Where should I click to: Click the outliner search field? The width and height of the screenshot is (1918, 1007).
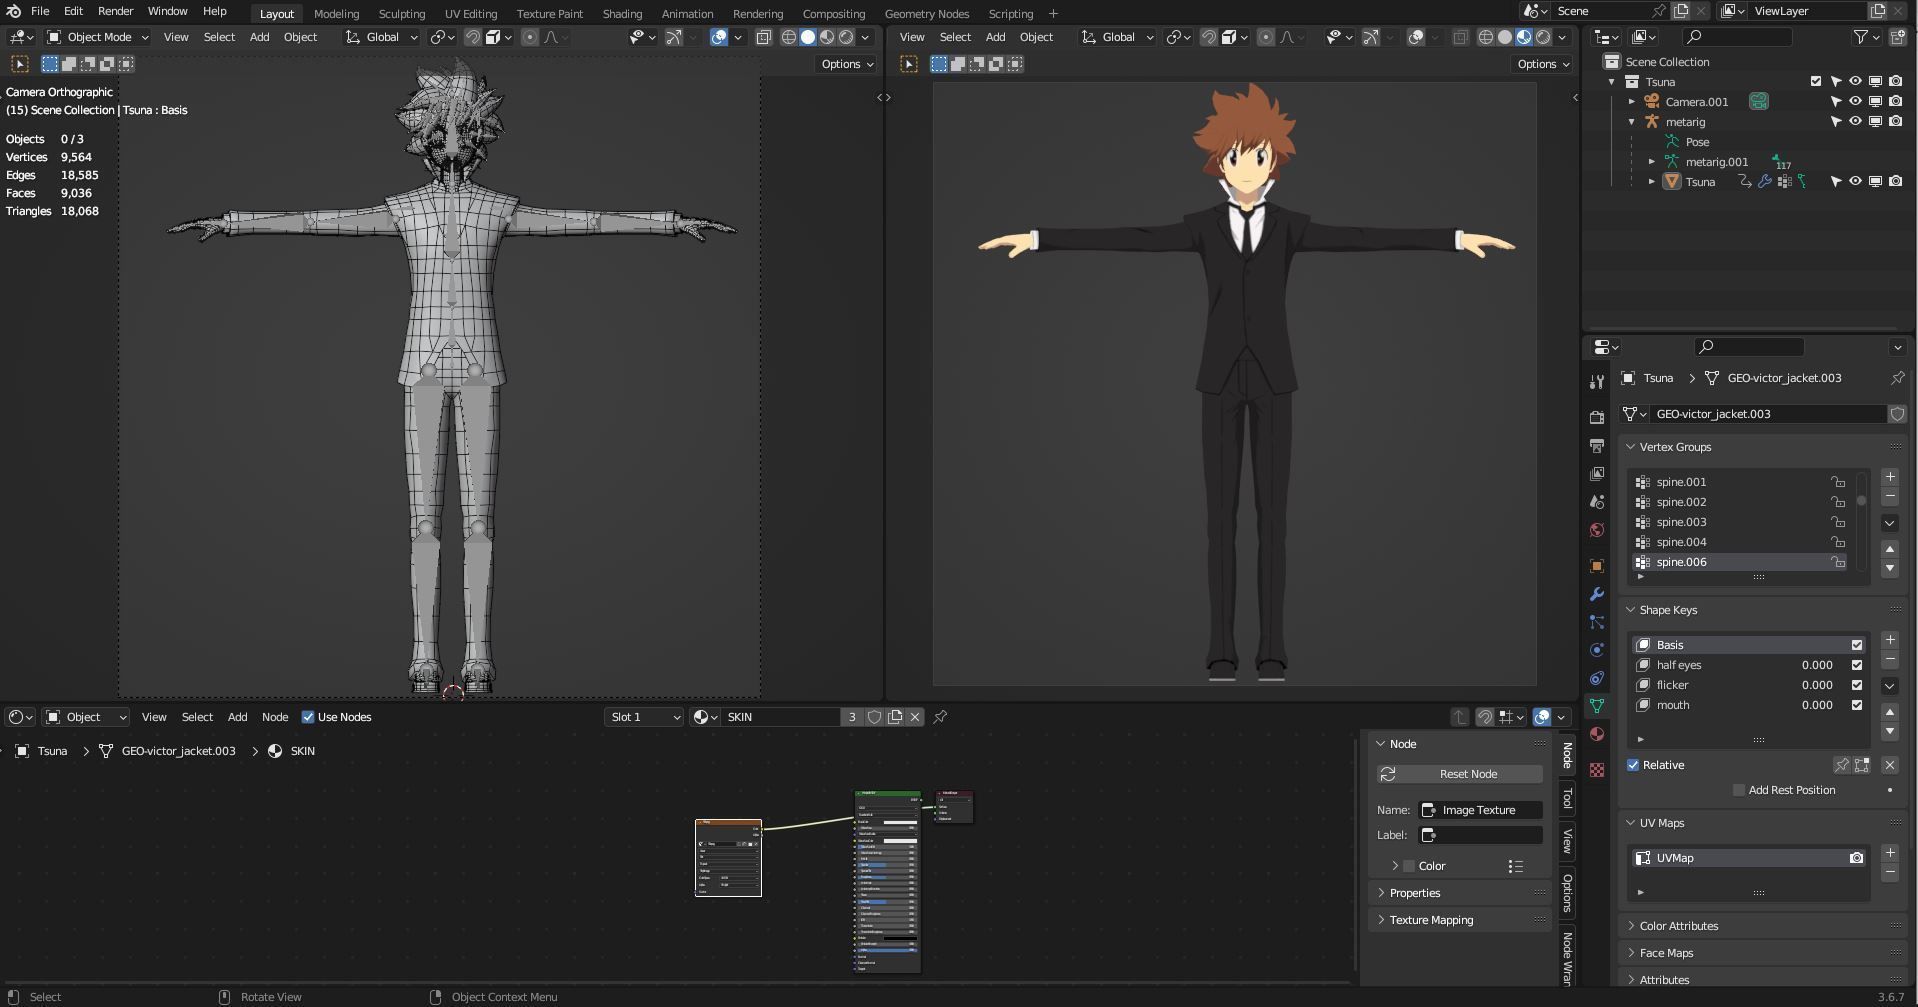pos(1738,37)
